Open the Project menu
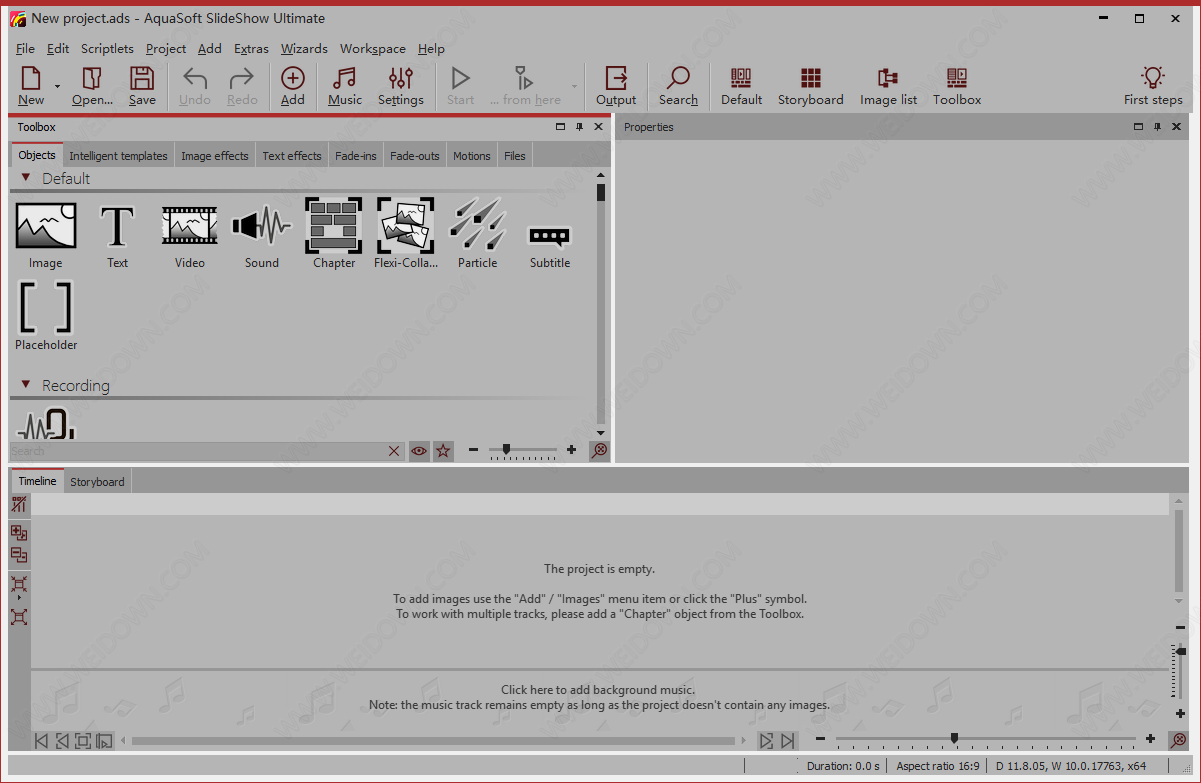Viewport: 1201px width, 783px height. pos(166,48)
